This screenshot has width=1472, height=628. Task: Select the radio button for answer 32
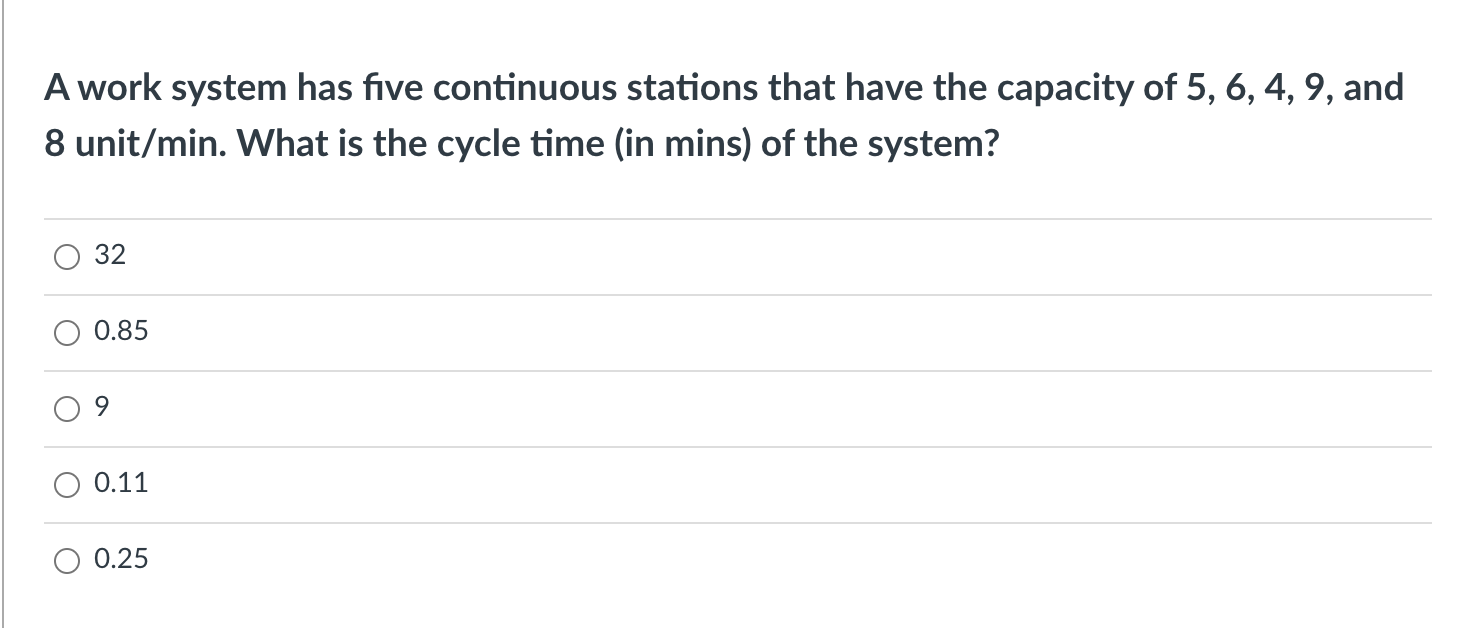click(66, 256)
